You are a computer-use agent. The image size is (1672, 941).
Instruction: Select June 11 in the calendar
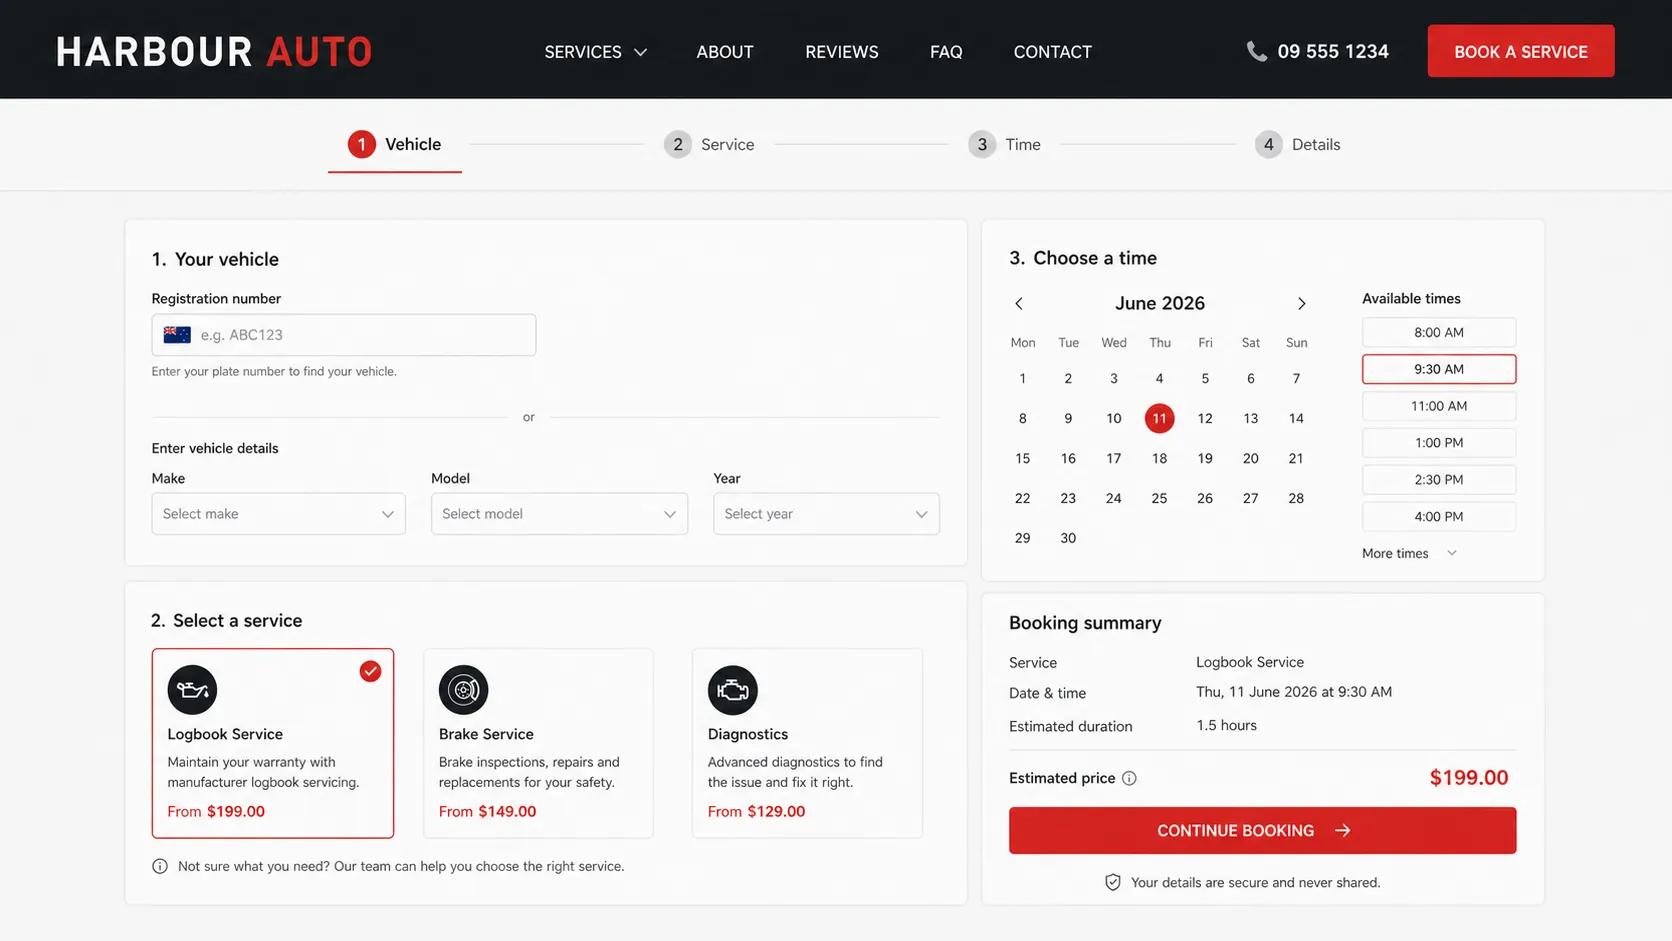pyautogui.click(x=1159, y=418)
